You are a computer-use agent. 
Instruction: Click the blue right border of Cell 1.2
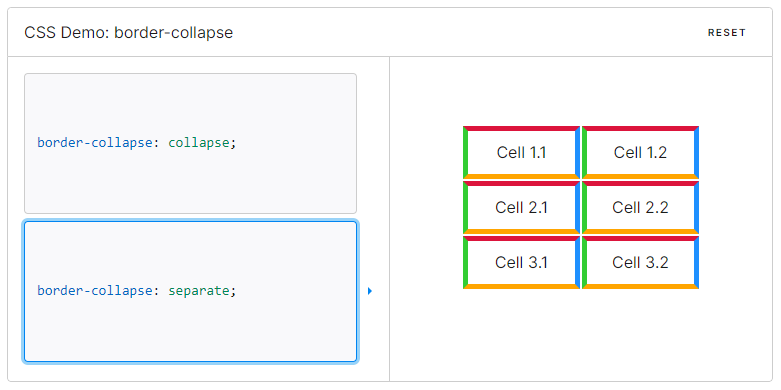[x=696, y=152]
